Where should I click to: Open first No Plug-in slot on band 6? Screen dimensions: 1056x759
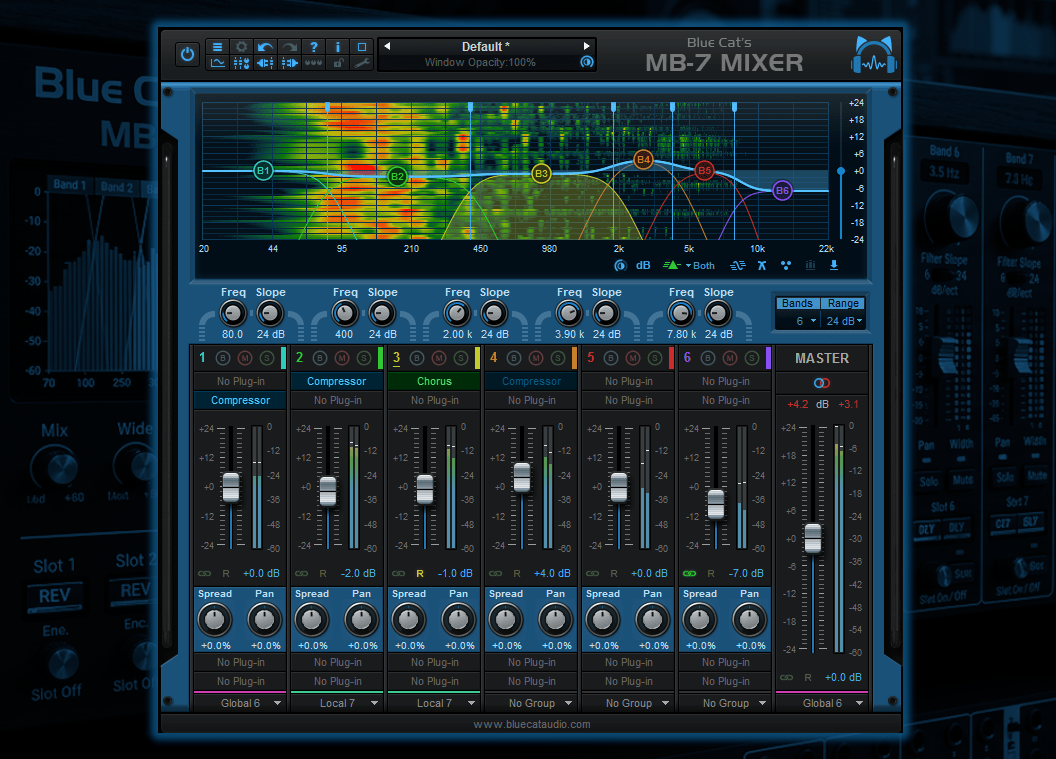coord(725,381)
